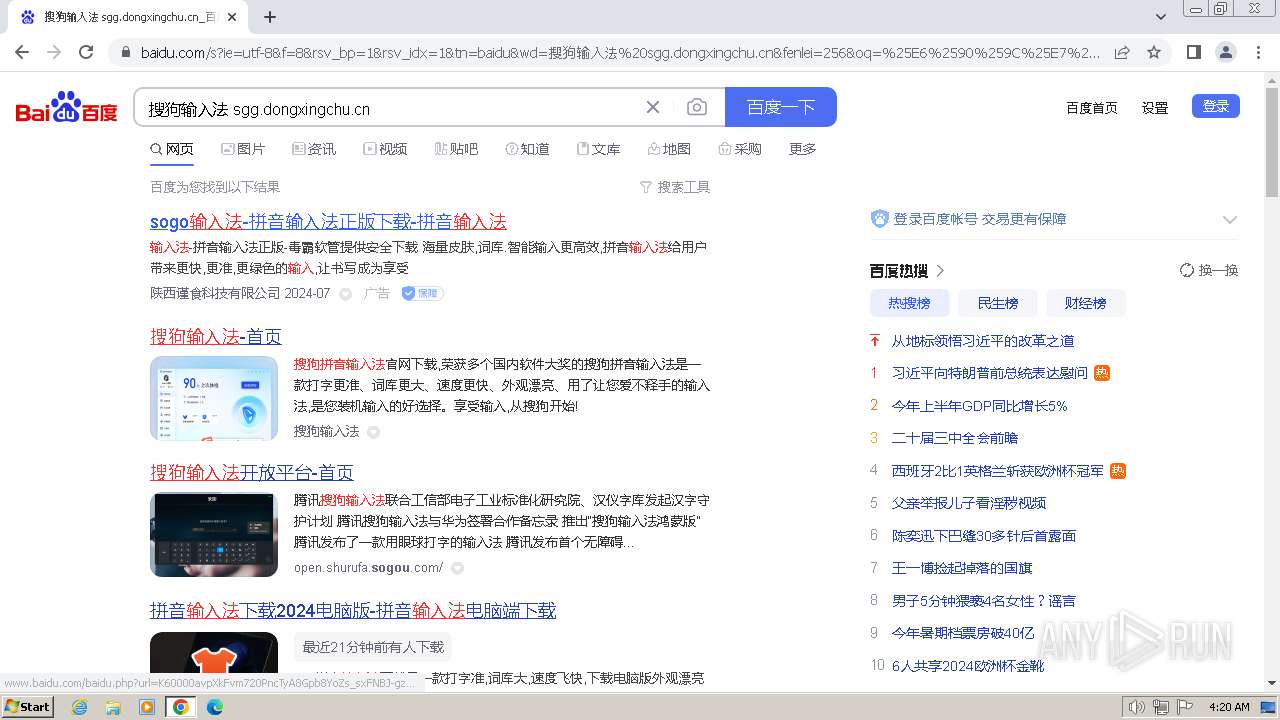Click the 百度一下 search button
Screen dimensions: 1280x720
click(x=781, y=107)
